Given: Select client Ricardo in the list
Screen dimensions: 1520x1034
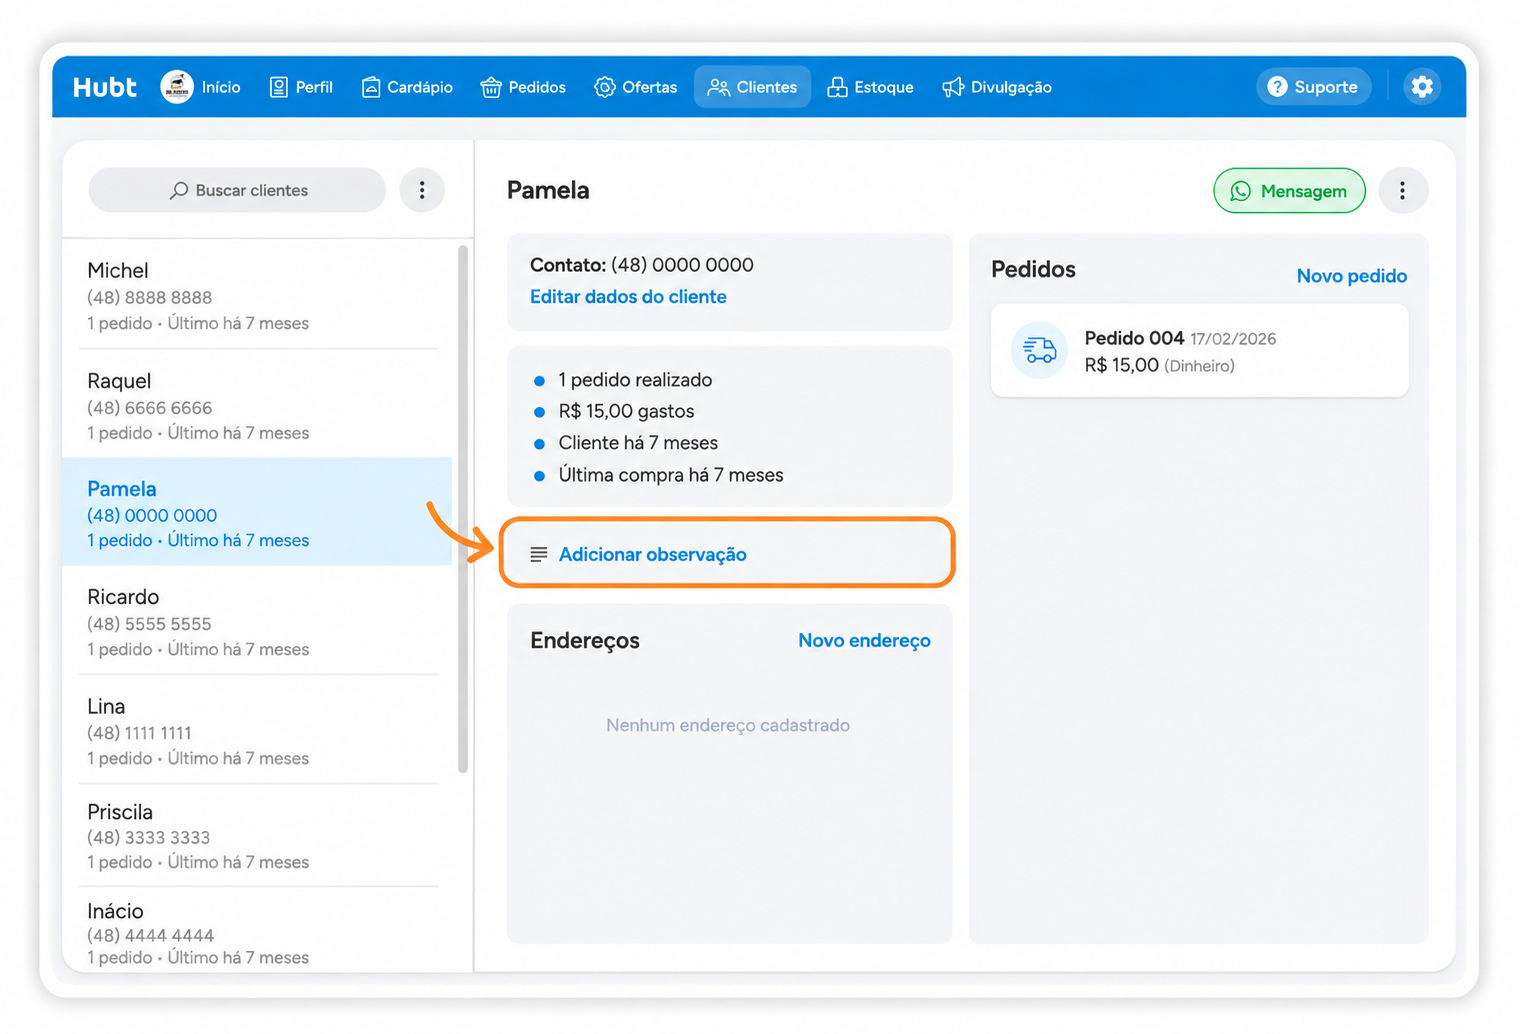Looking at the screenshot, I should click(x=258, y=621).
